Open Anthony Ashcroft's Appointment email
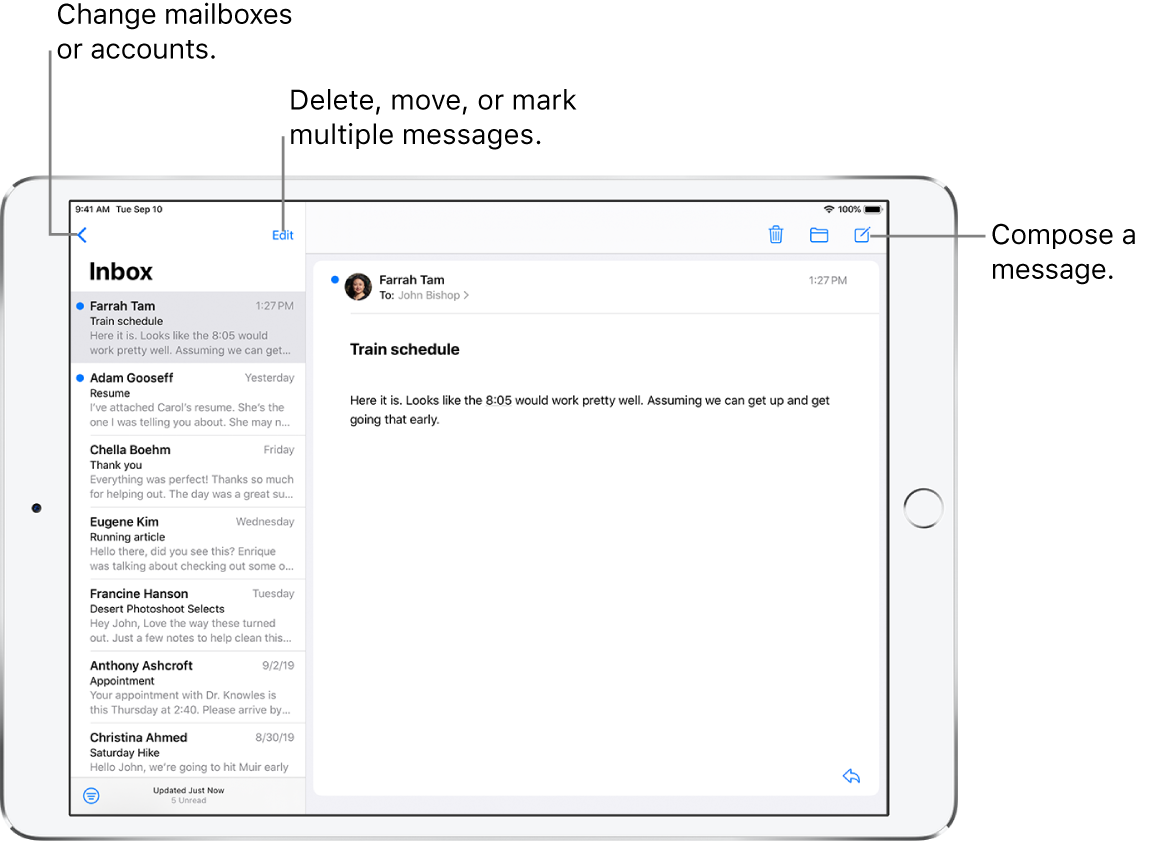This screenshot has height=841, width=1149. 188,686
